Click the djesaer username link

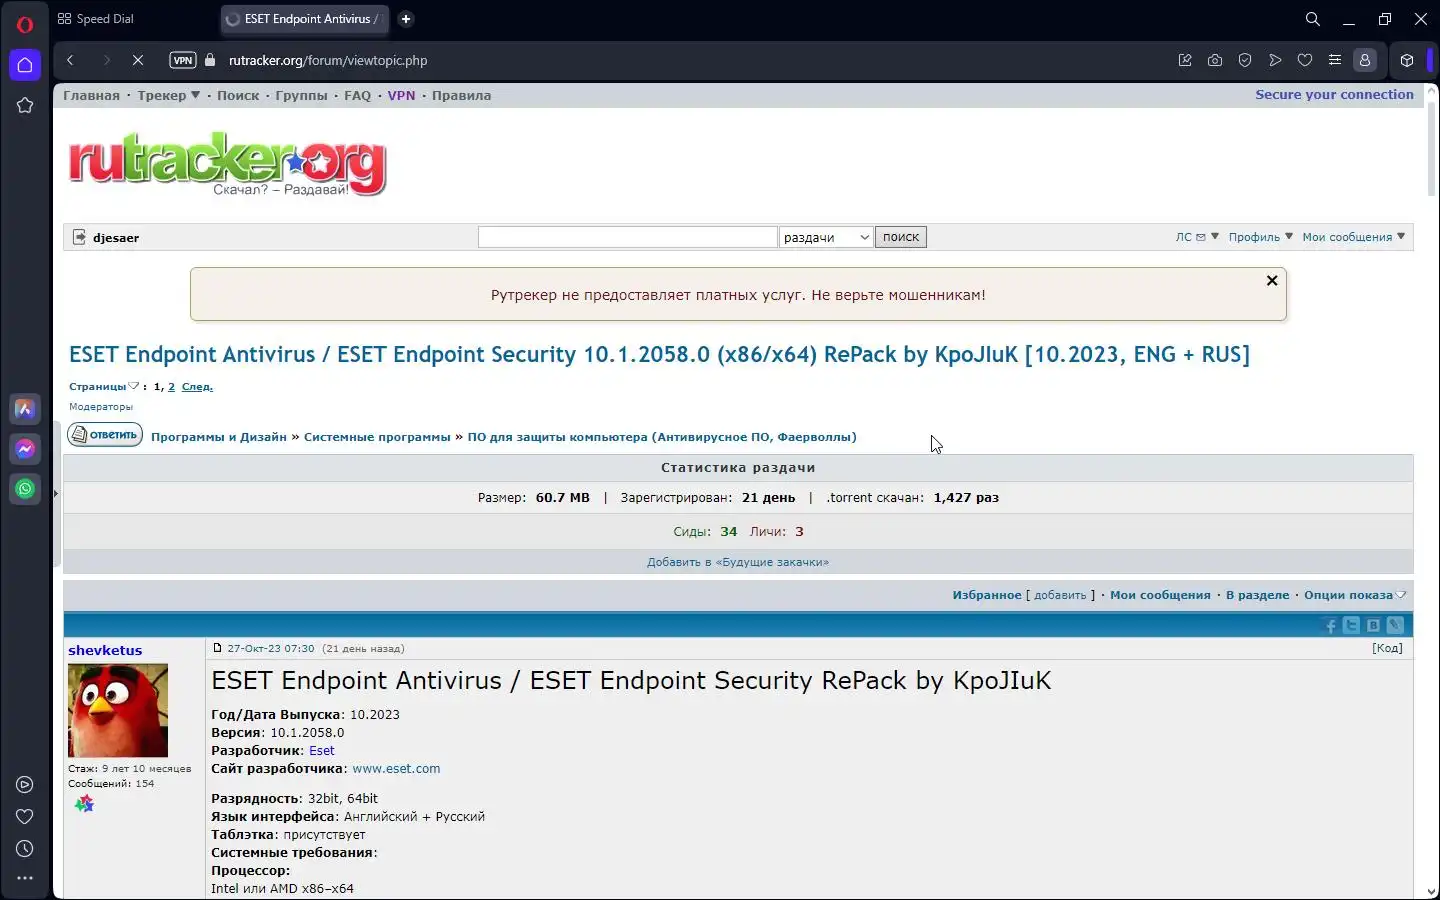(116, 238)
